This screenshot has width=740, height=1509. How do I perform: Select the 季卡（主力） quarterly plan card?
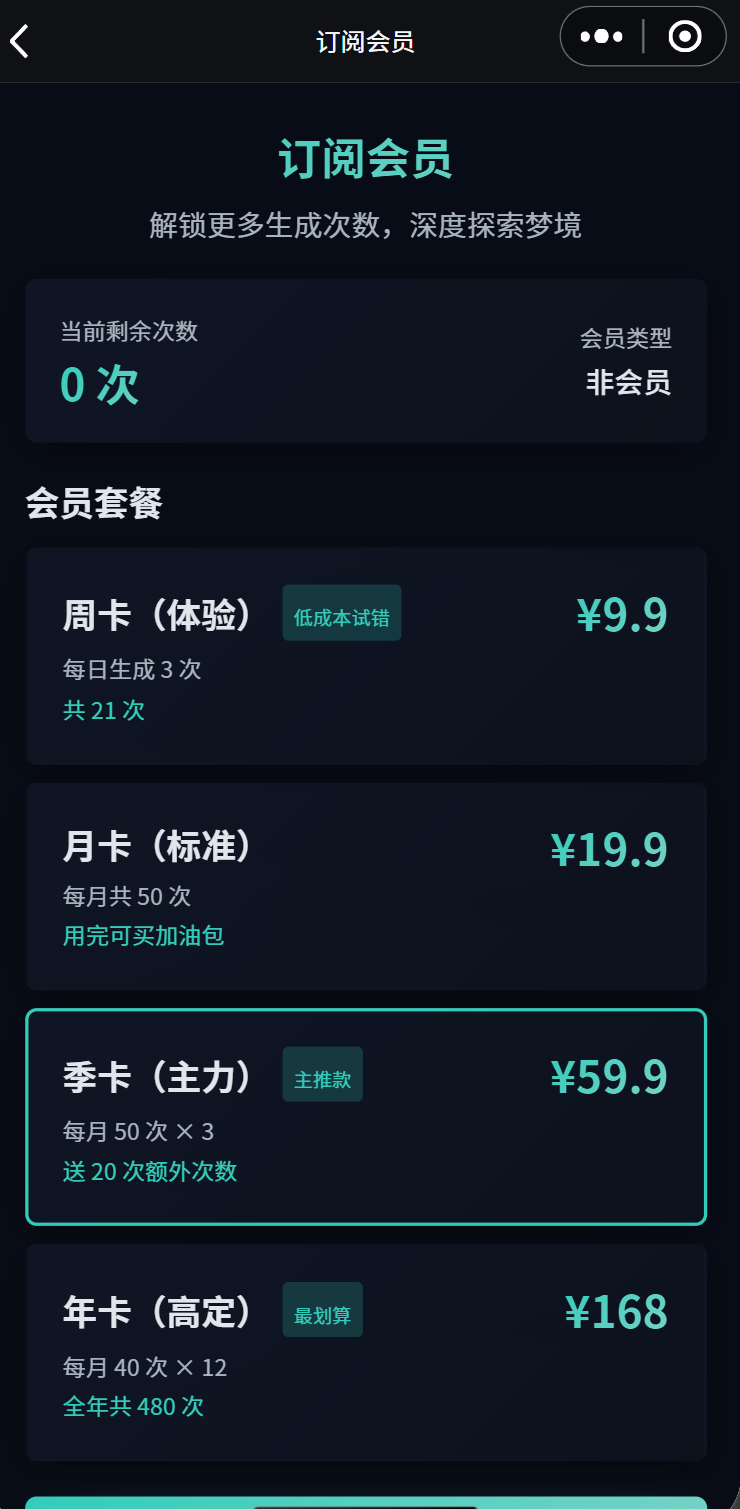point(366,1117)
